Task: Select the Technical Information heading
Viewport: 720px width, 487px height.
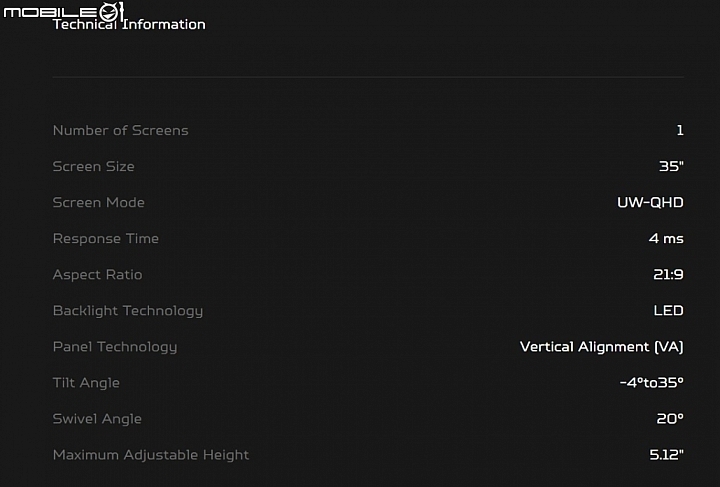Action: point(129,24)
